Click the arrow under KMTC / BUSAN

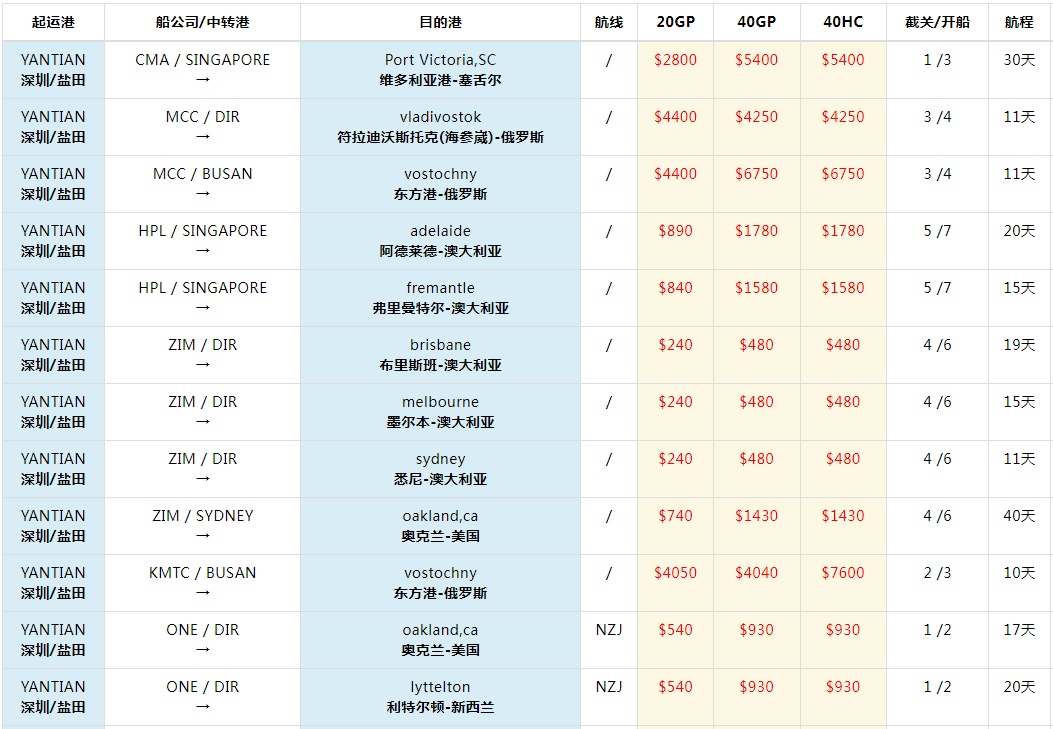tap(203, 593)
